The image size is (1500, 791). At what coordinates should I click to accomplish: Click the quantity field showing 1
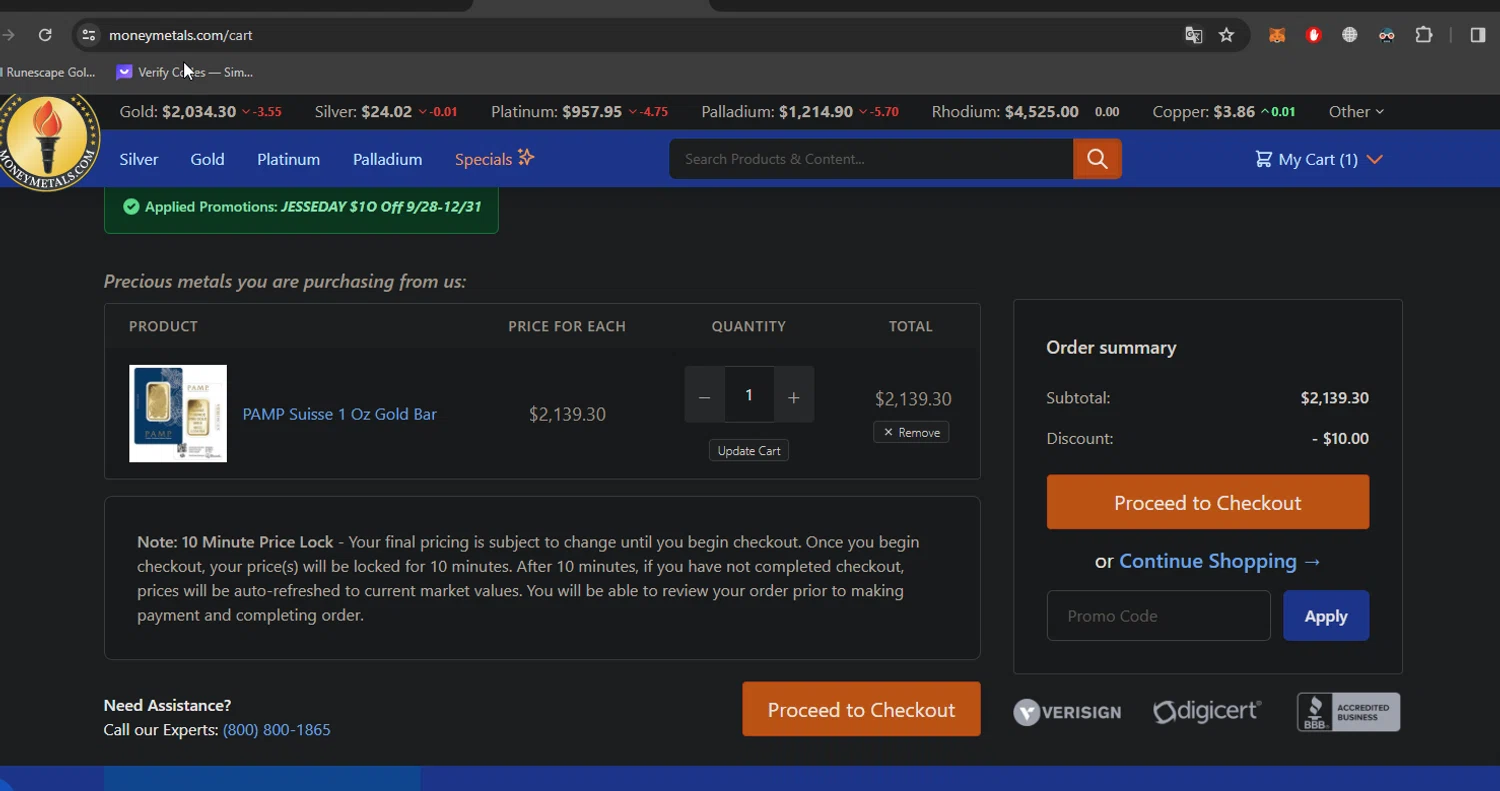point(749,394)
